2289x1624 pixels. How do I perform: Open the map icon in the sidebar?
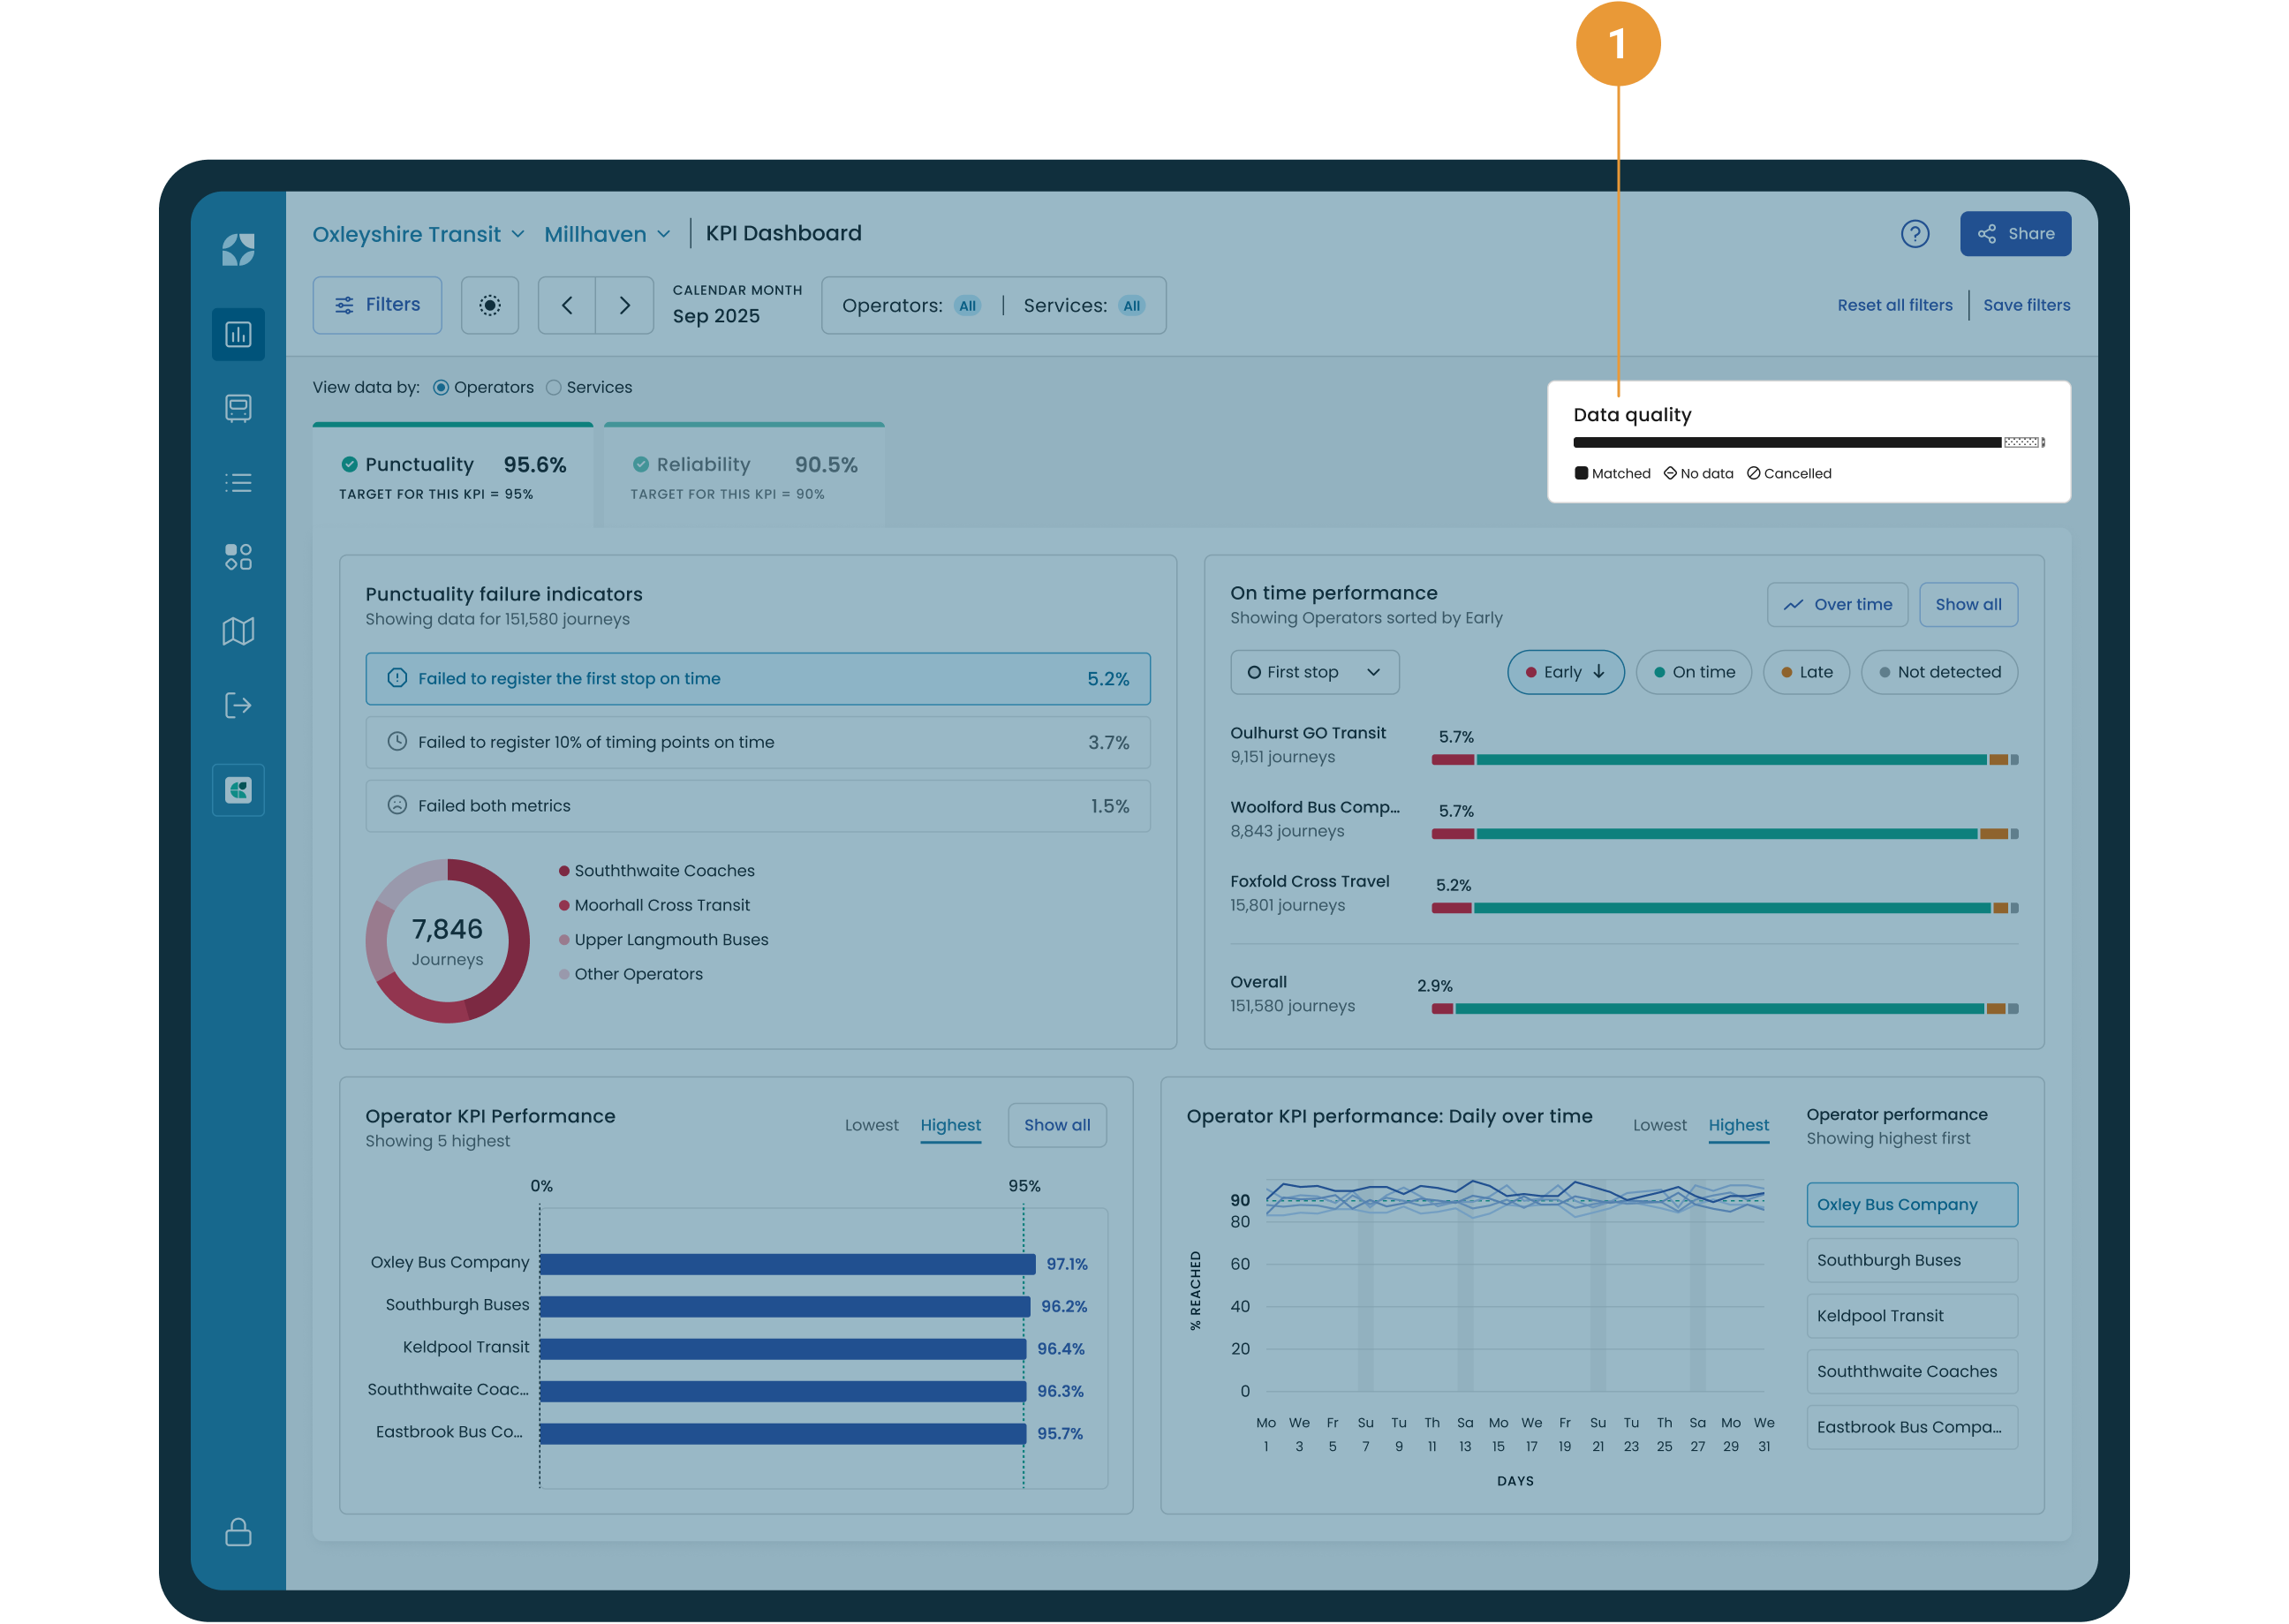point(238,631)
